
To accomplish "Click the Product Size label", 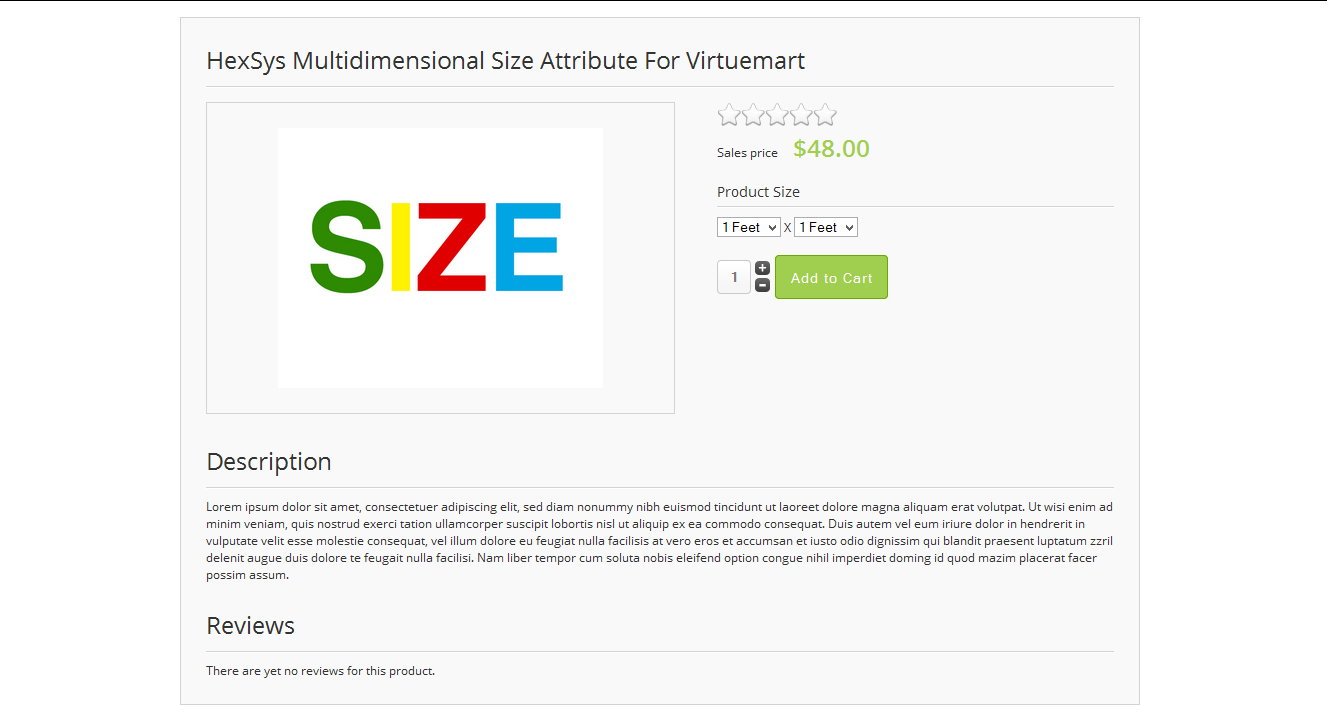I will 758,192.
